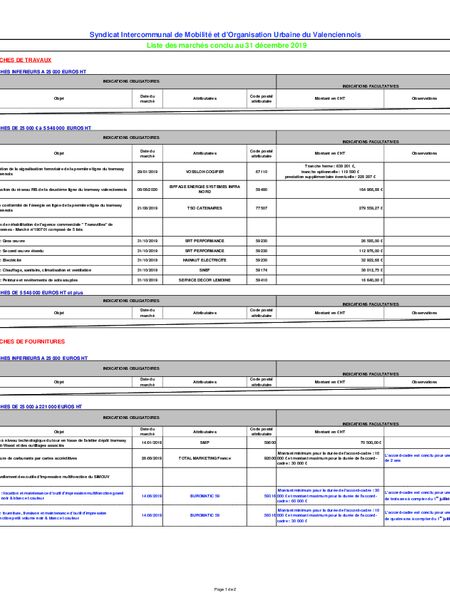
Task: Select the attributaire 'VOSSLOH COGIFER'
Action: click(x=205, y=172)
